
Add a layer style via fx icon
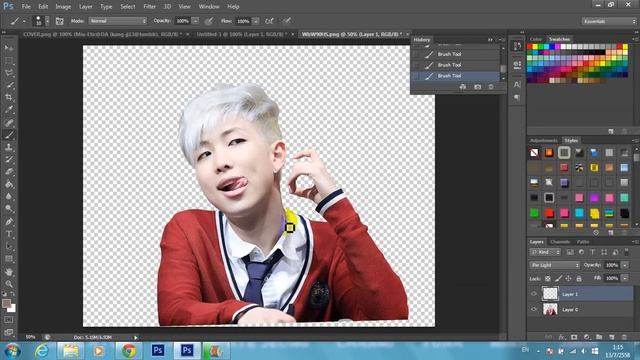coord(562,337)
